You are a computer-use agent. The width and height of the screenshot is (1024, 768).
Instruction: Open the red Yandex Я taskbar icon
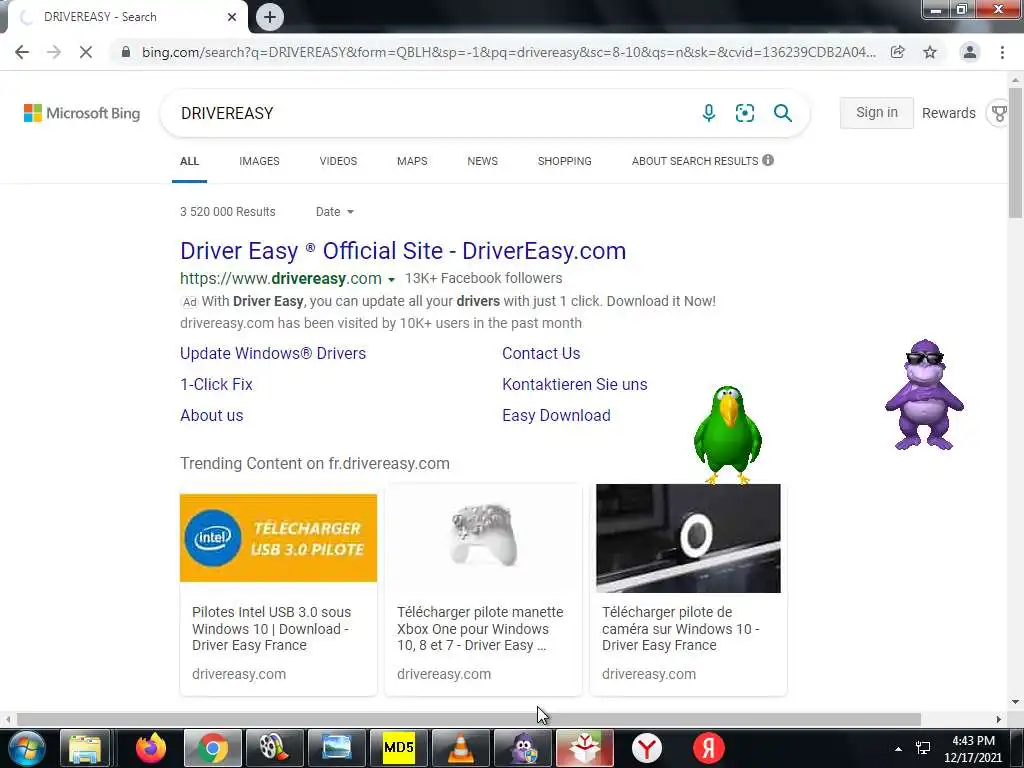(x=709, y=748)
